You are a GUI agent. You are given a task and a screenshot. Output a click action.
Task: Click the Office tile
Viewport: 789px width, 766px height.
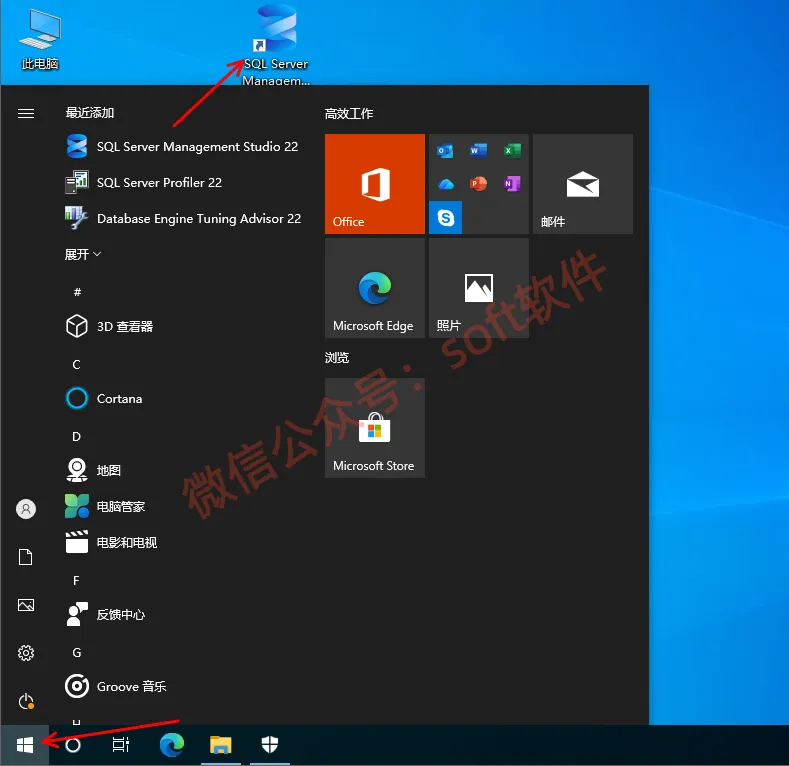coord(375,184)
